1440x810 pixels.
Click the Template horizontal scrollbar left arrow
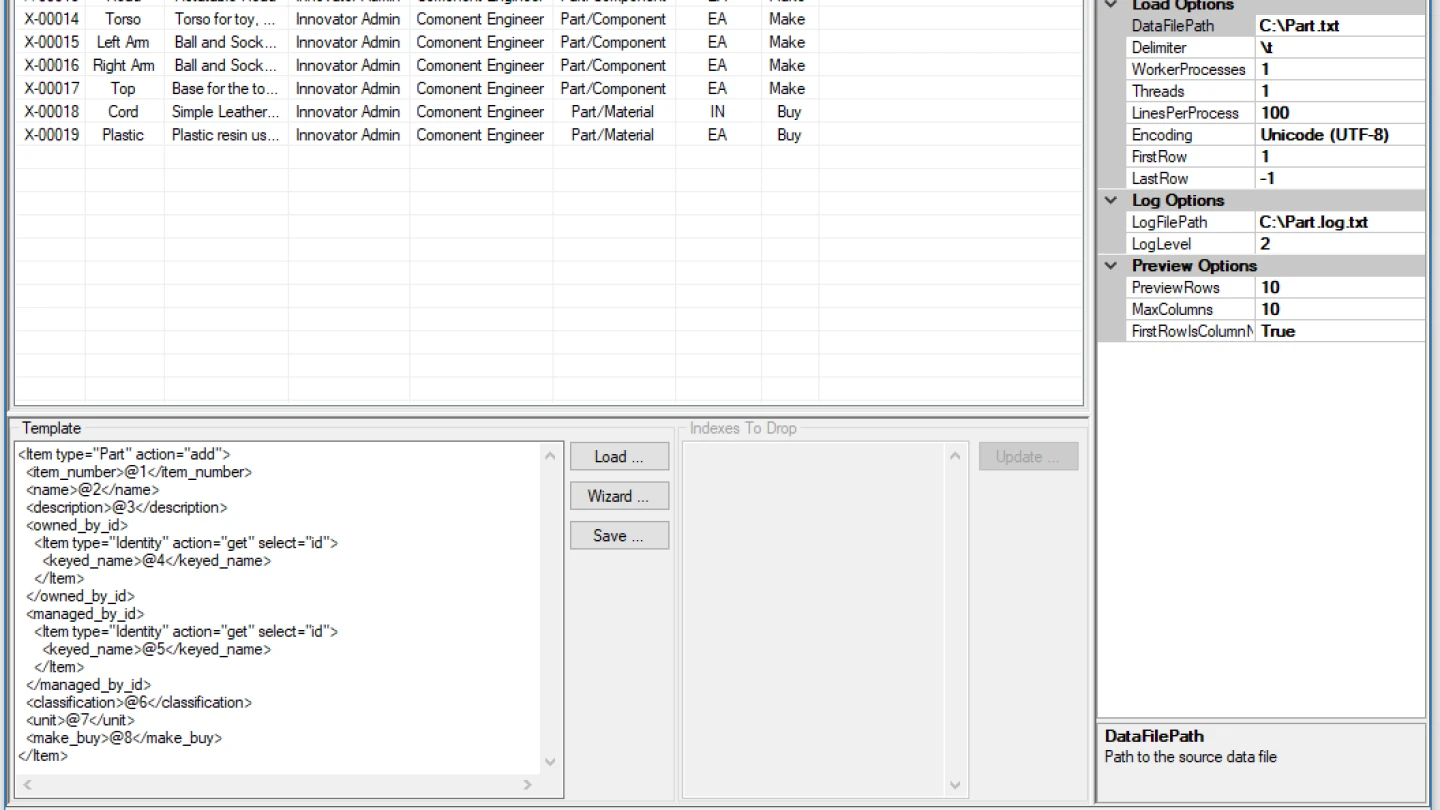[x=27, y=785]
